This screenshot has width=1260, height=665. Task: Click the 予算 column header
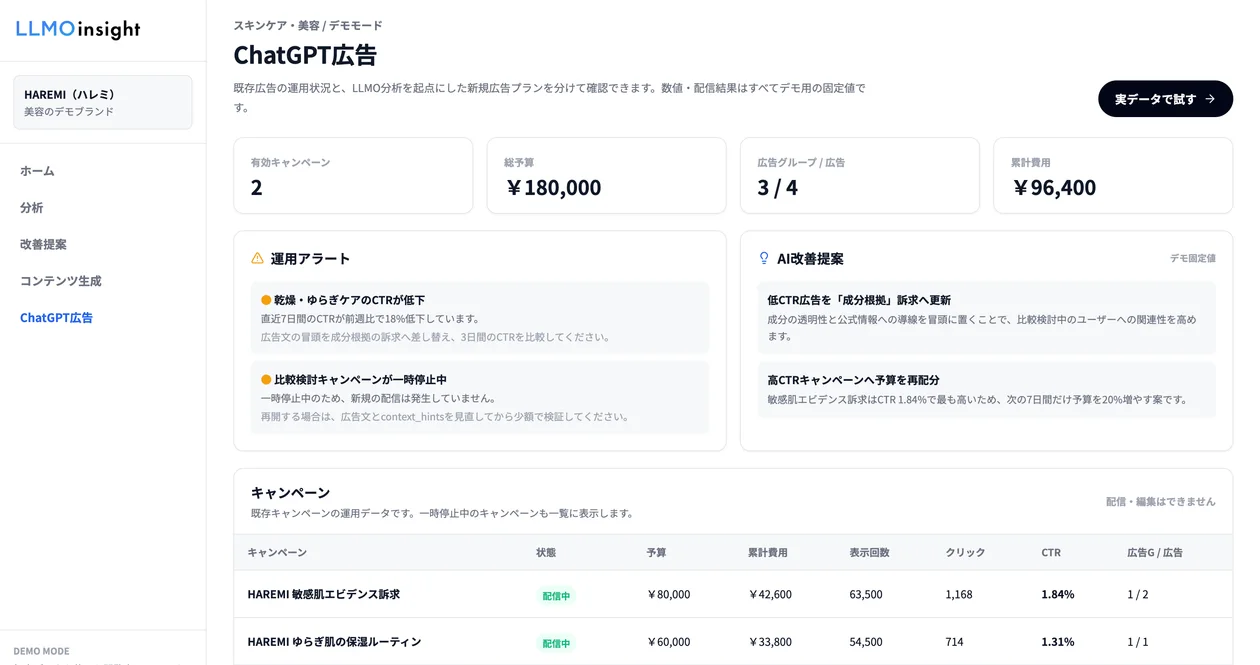tap(656, 553)
